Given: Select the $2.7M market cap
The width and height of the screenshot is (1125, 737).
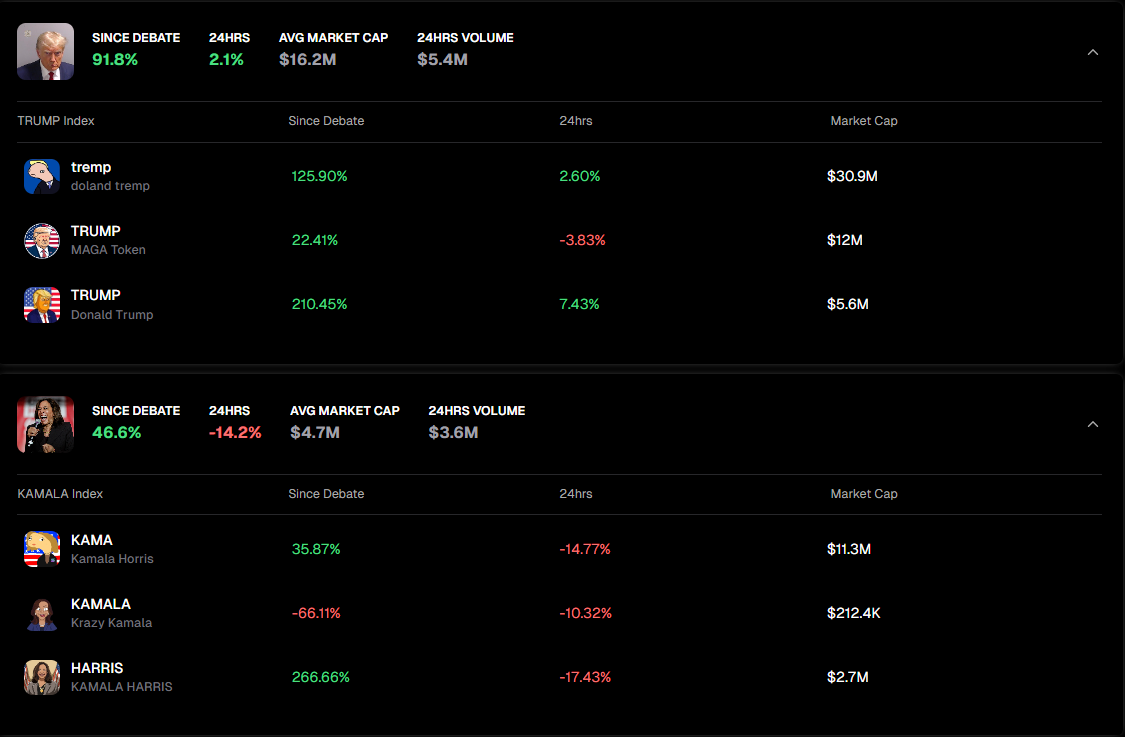Looking at the screenshot, I should click(x=847, y=677).
